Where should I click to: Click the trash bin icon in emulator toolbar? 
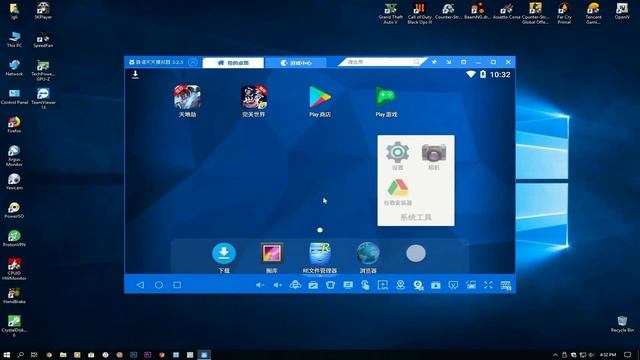pos(330,285)
